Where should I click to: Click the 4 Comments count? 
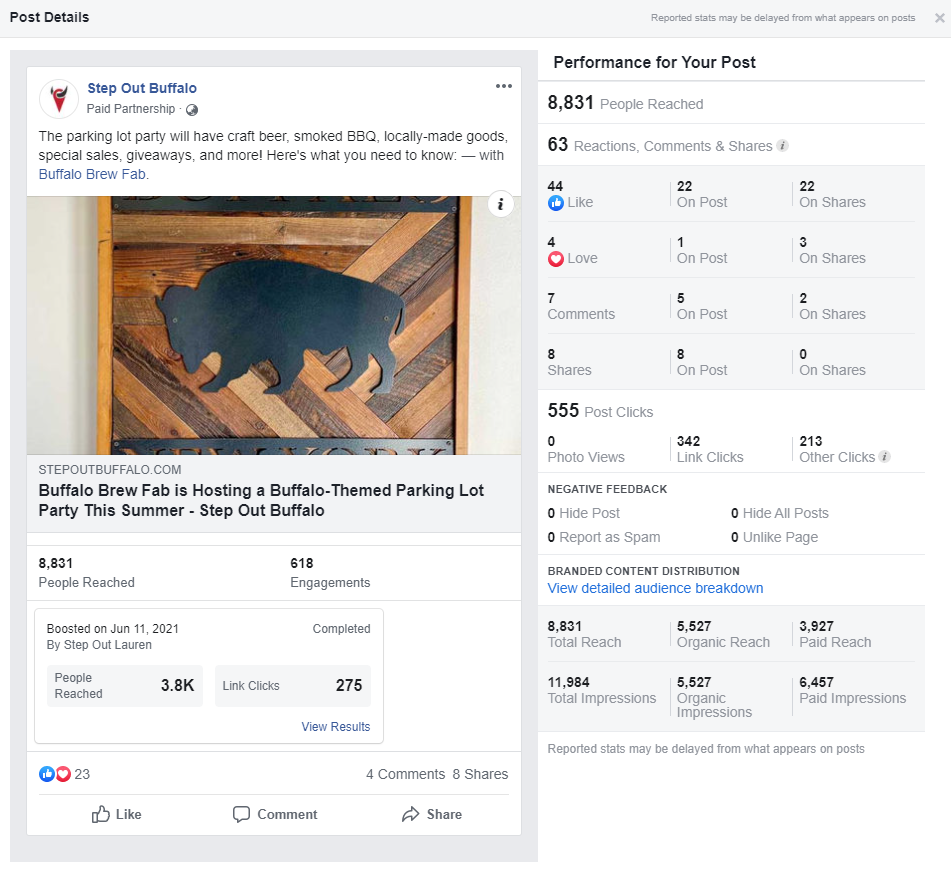point(405,774)
